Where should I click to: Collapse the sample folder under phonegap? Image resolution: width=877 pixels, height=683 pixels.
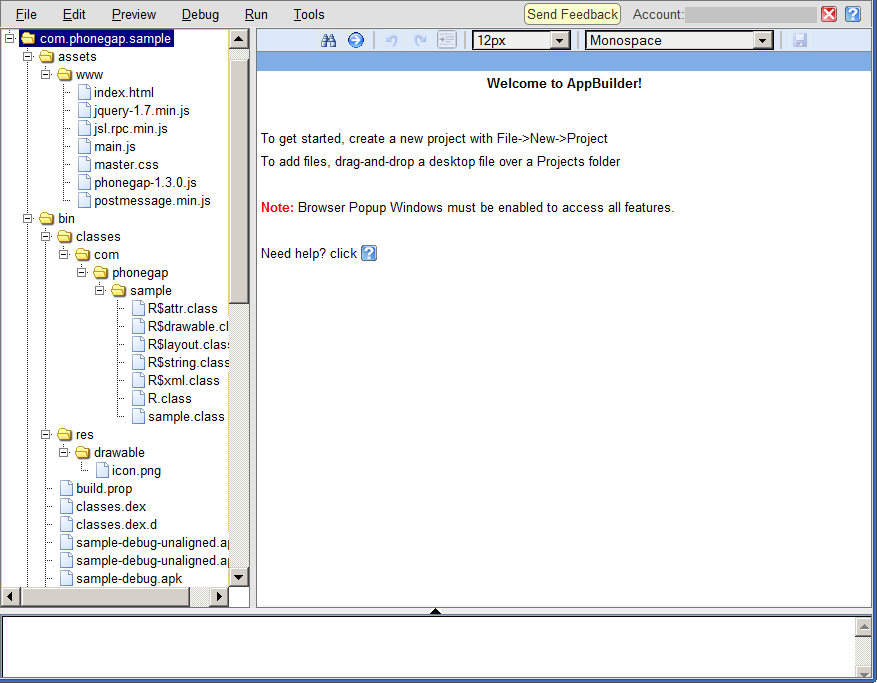pos(100,290)
